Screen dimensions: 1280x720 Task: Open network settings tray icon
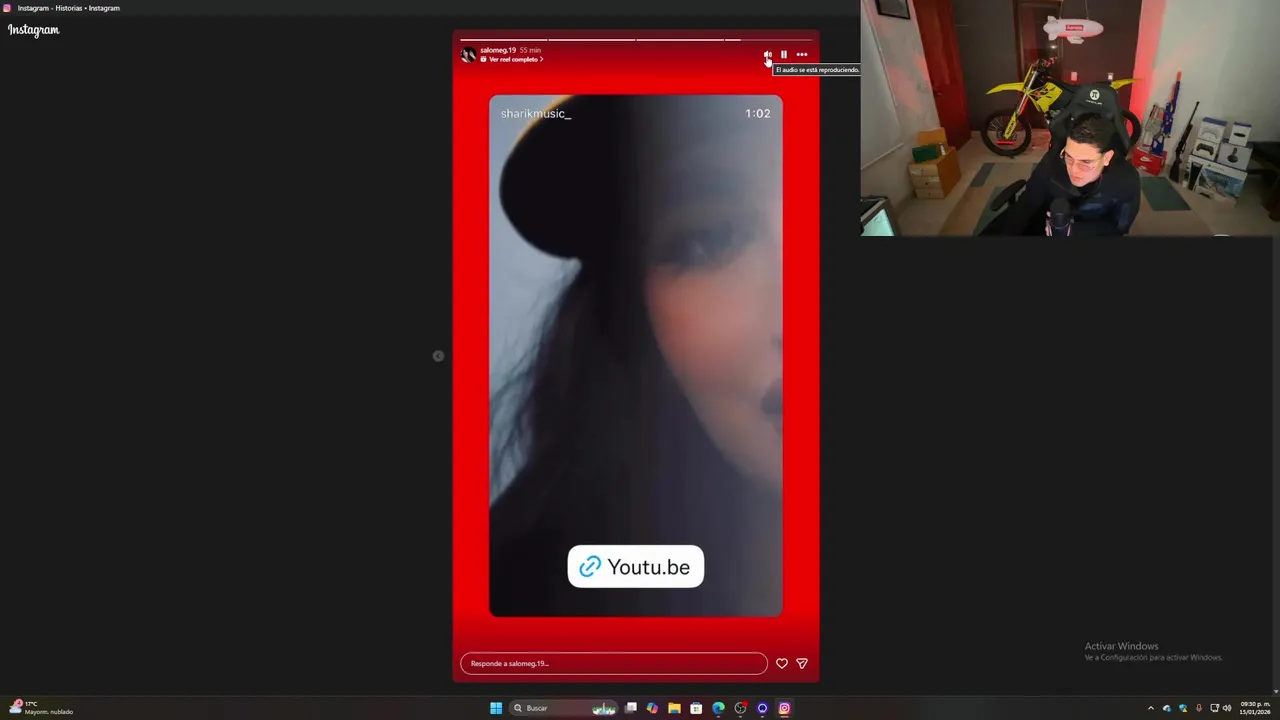point(1214,708)
